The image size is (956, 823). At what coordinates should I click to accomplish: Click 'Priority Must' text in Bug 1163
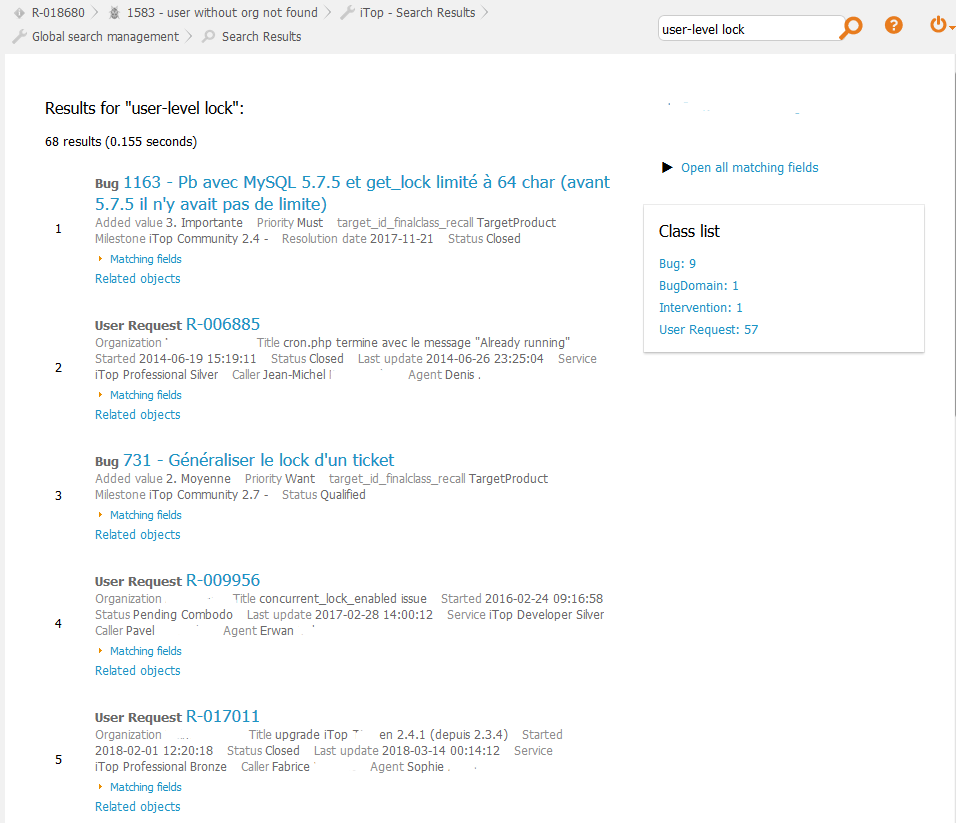point(290,223)
